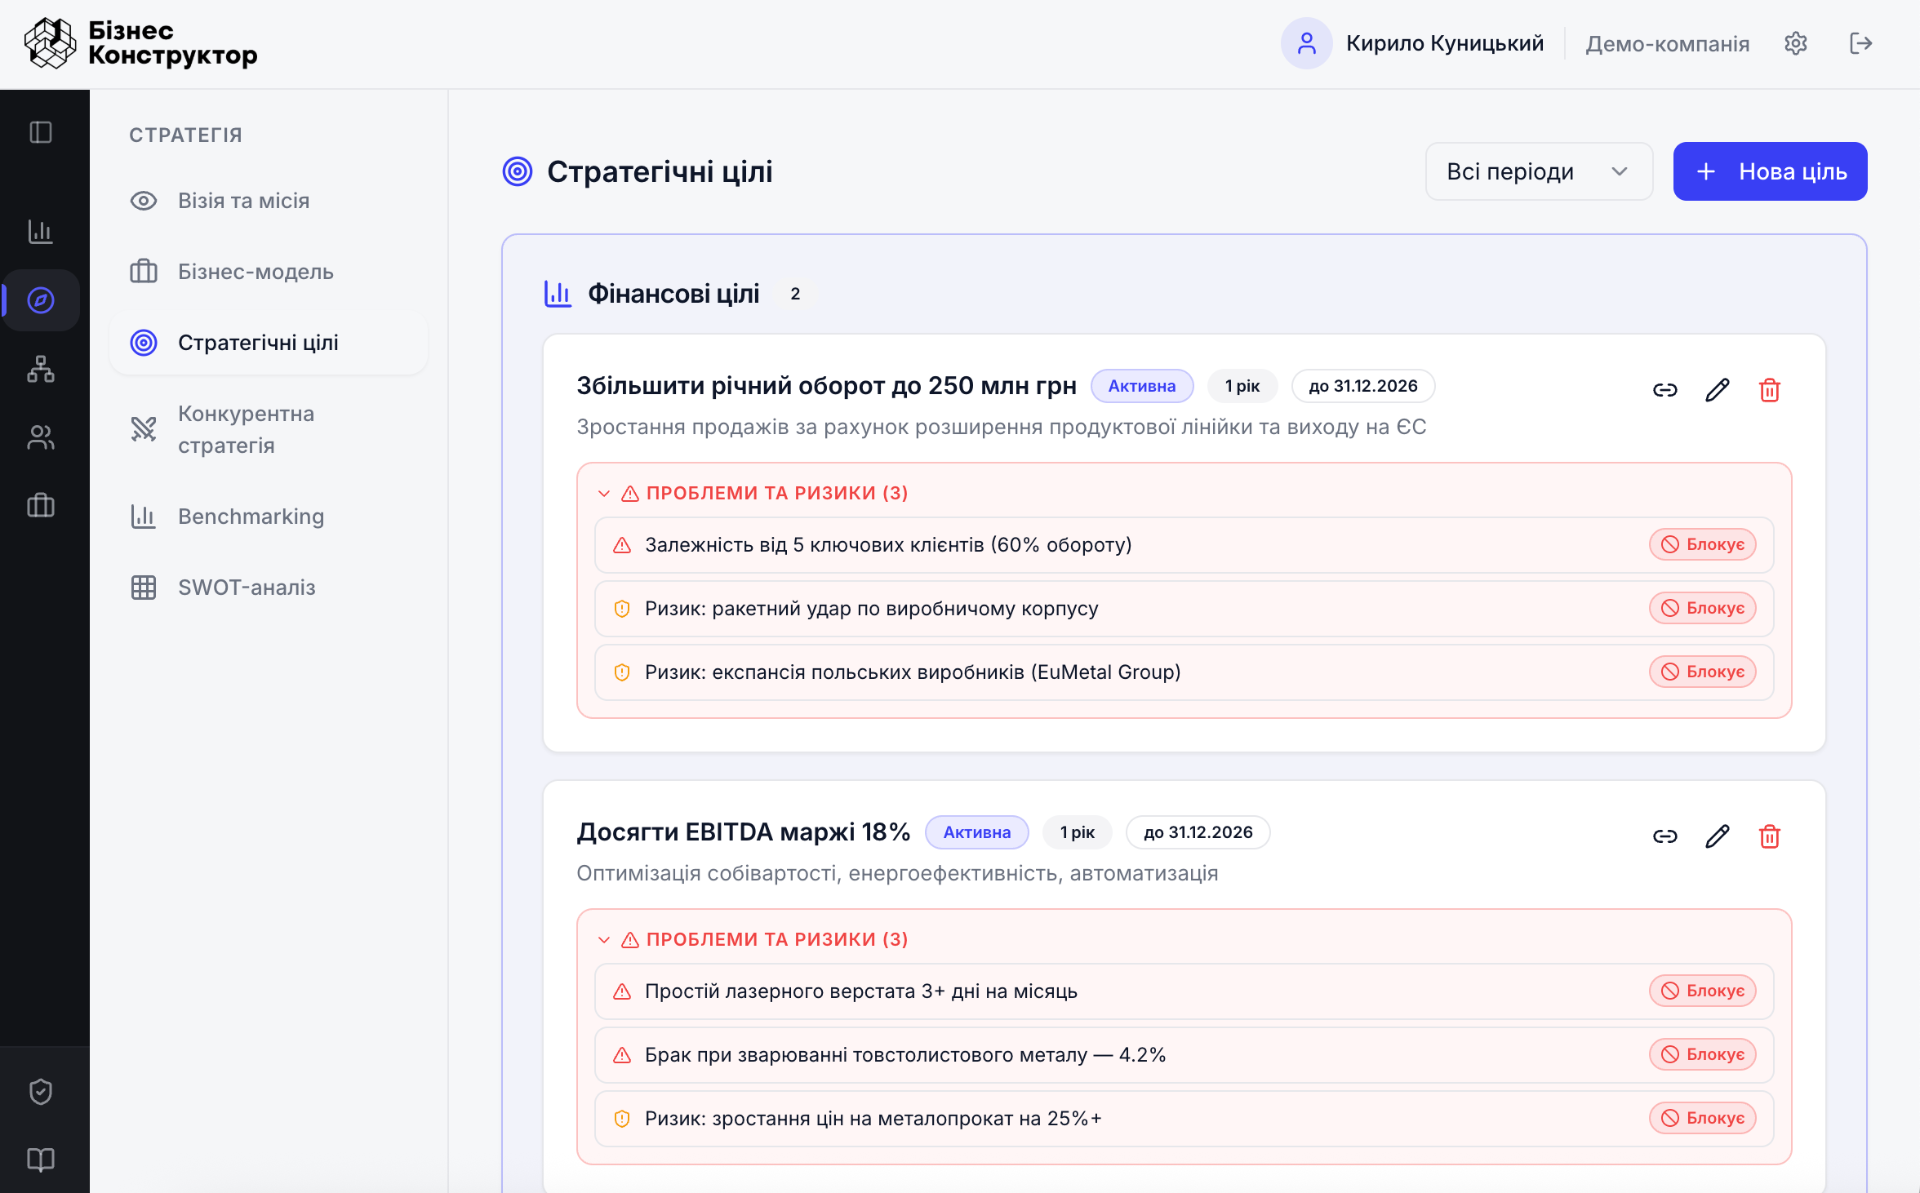Click shield icon on польських виробників risk row
1920x1193 pixels.
click(622, 672)
